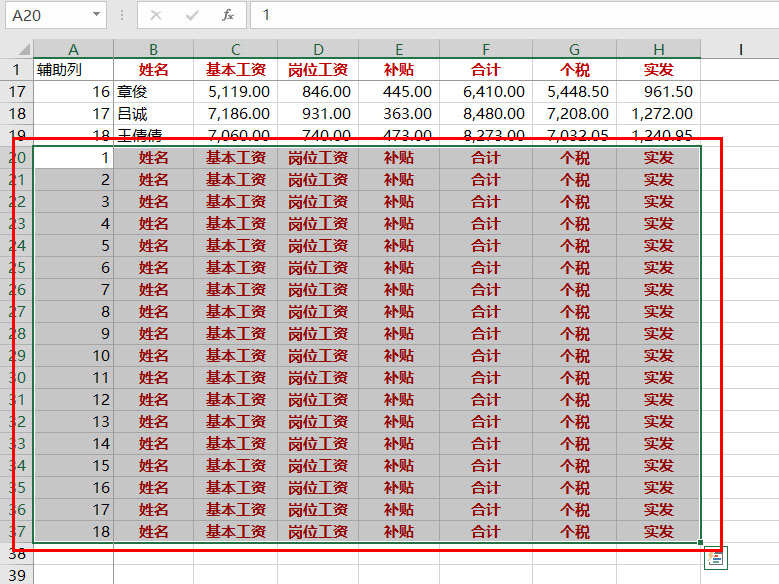779x584 pixels.
Task: Click 合计 cell in row 30
Action: [x=486, y=377]
